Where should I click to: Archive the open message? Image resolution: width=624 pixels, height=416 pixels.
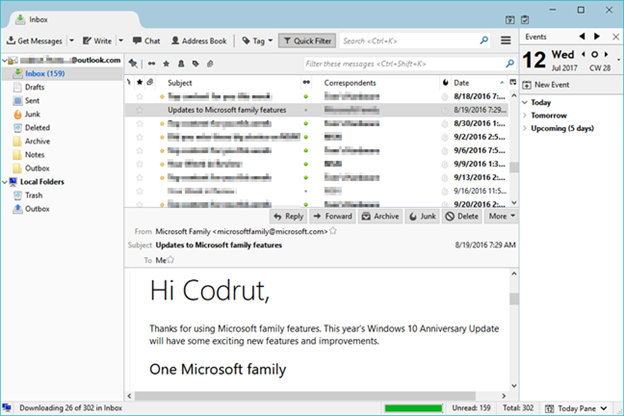(x=380, y=216)
